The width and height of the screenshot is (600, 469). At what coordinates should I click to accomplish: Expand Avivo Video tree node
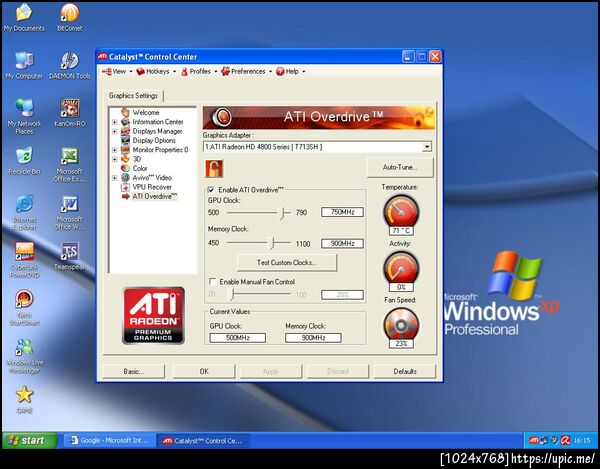pos(114,178)
